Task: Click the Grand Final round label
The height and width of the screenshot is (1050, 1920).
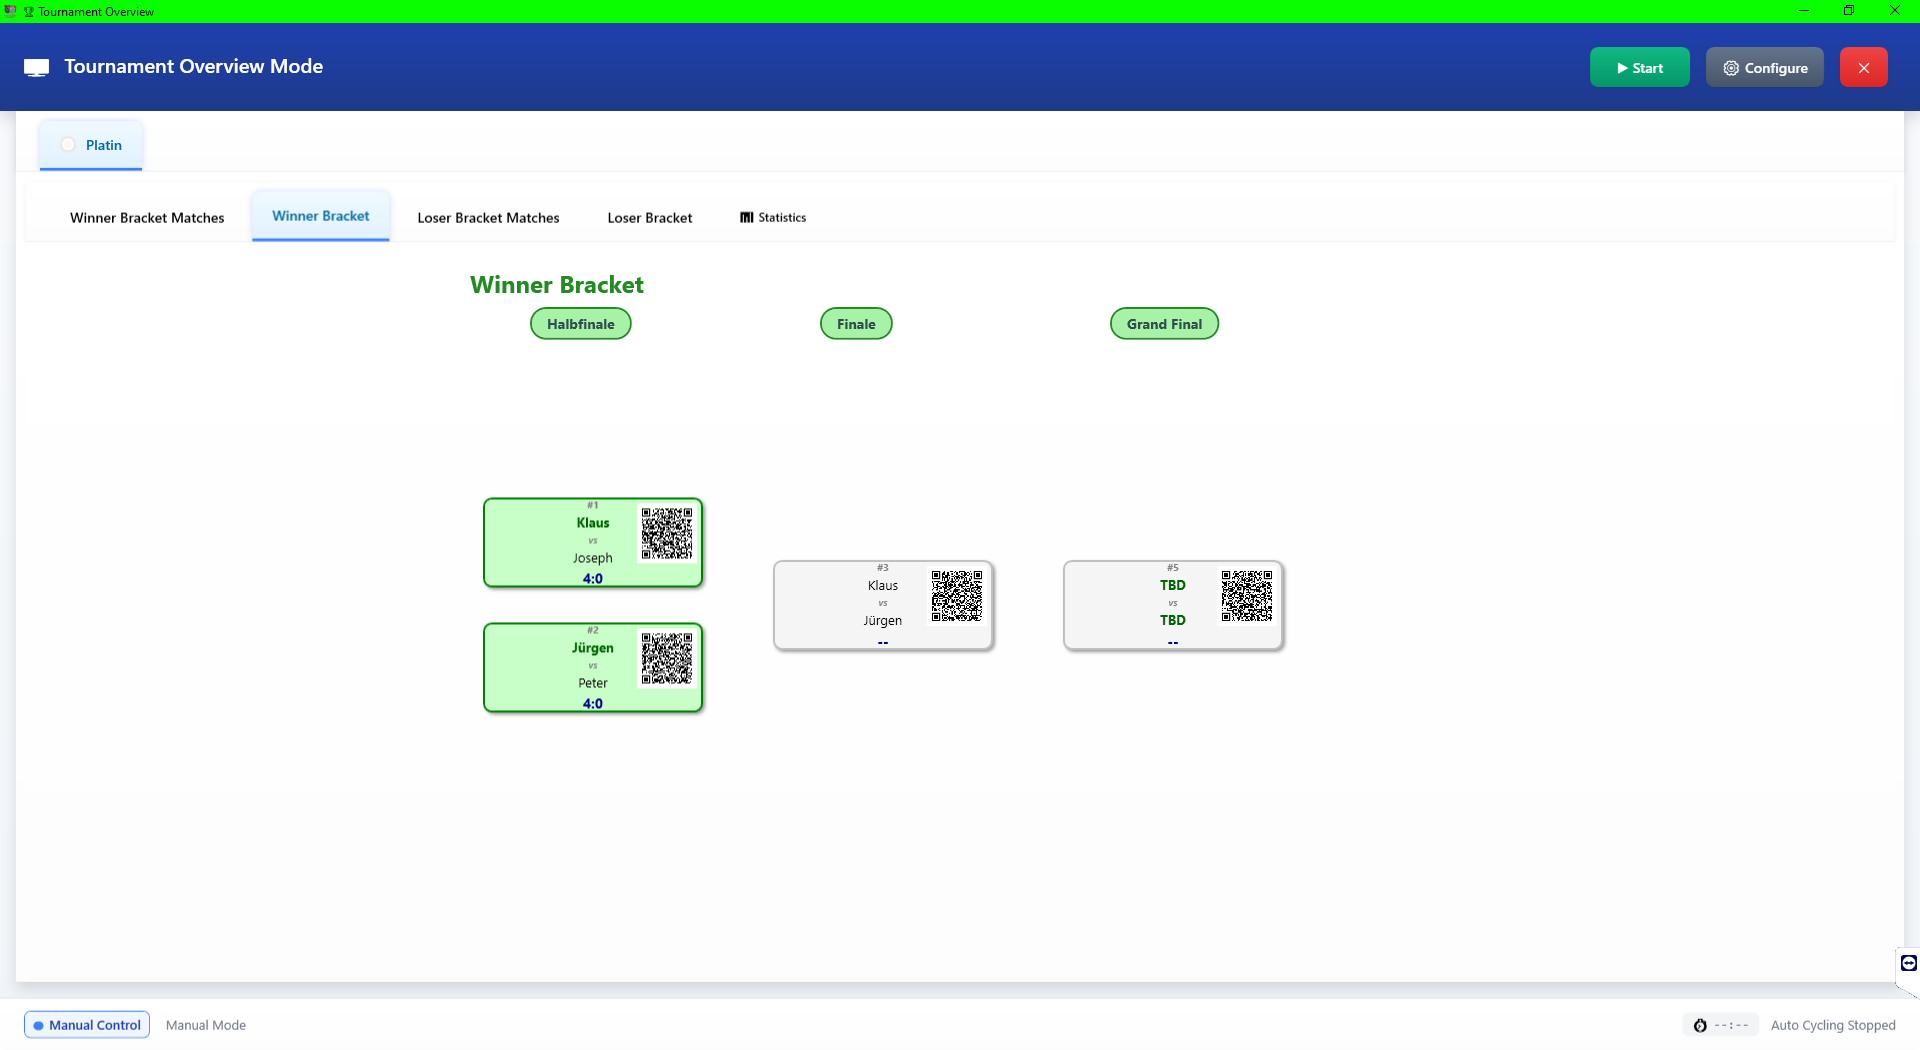Action: click(1164, 324)
